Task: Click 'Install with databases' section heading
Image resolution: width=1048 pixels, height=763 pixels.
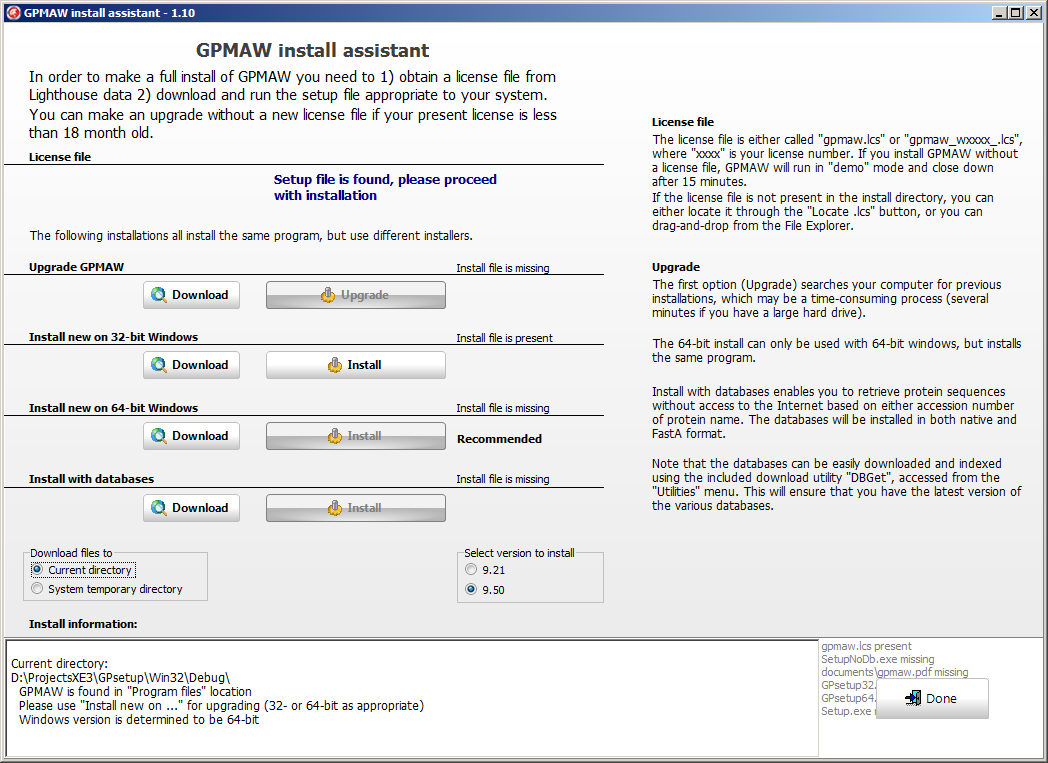Action: [92, 479]
